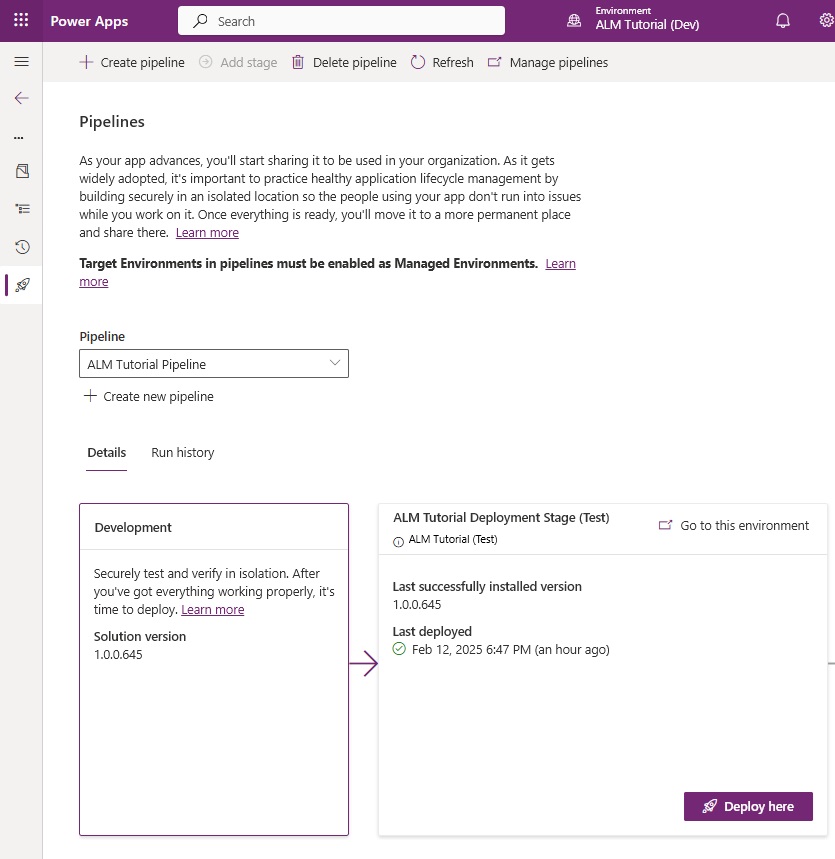Image resolution: width=835 pixels, height=859 pixels.
Task: Click solution version 1.0.0.645 in Development
Action: pyautogui.click(x=118, y=655)
